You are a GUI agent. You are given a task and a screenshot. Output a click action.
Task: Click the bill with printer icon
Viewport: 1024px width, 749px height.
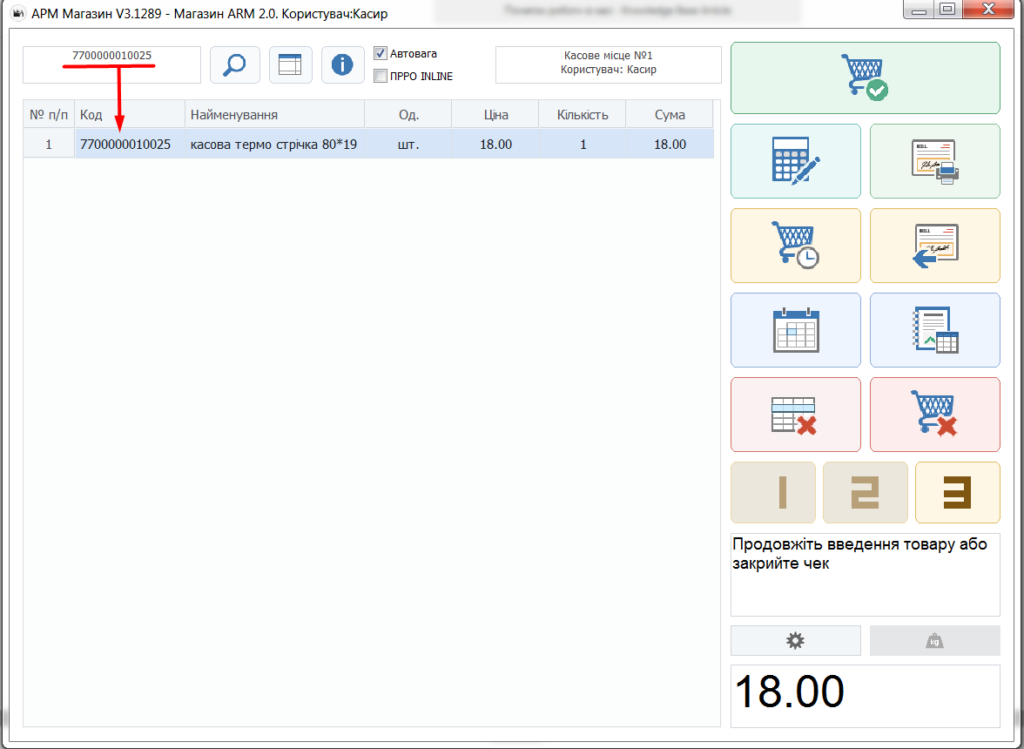935,161
